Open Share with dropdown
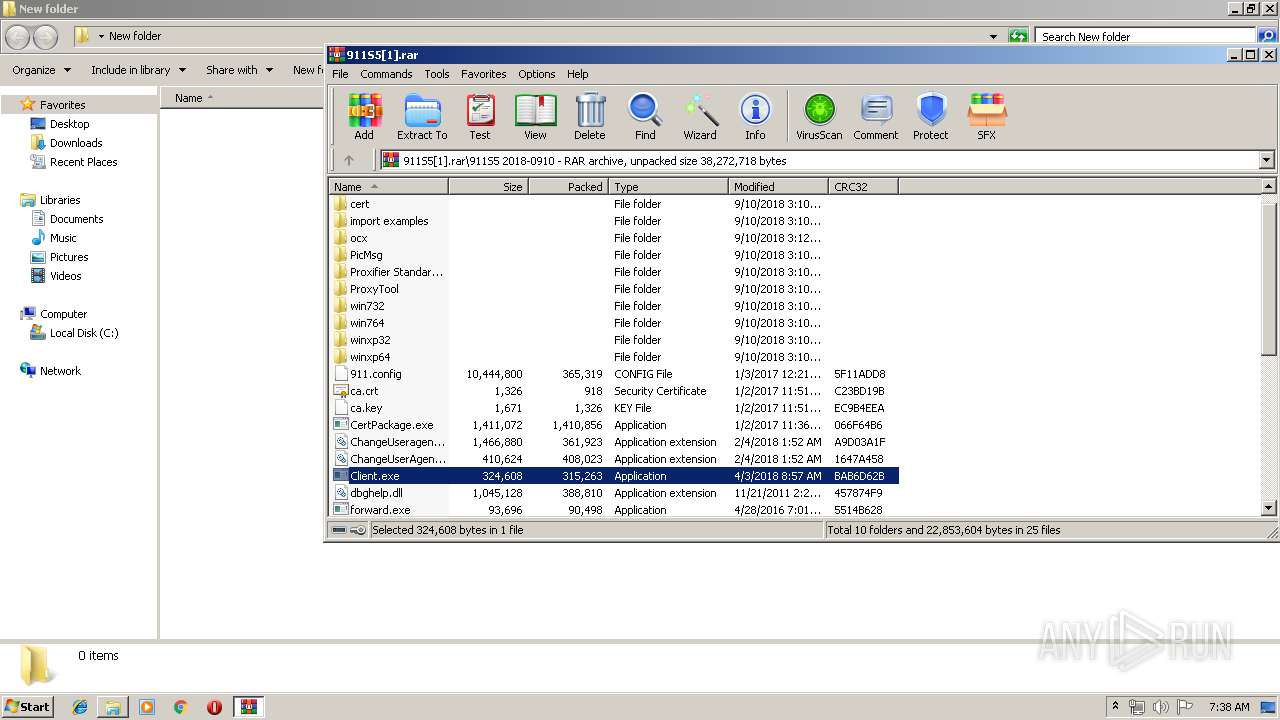This screenshot has height=720, width=1280. (239, 70)
